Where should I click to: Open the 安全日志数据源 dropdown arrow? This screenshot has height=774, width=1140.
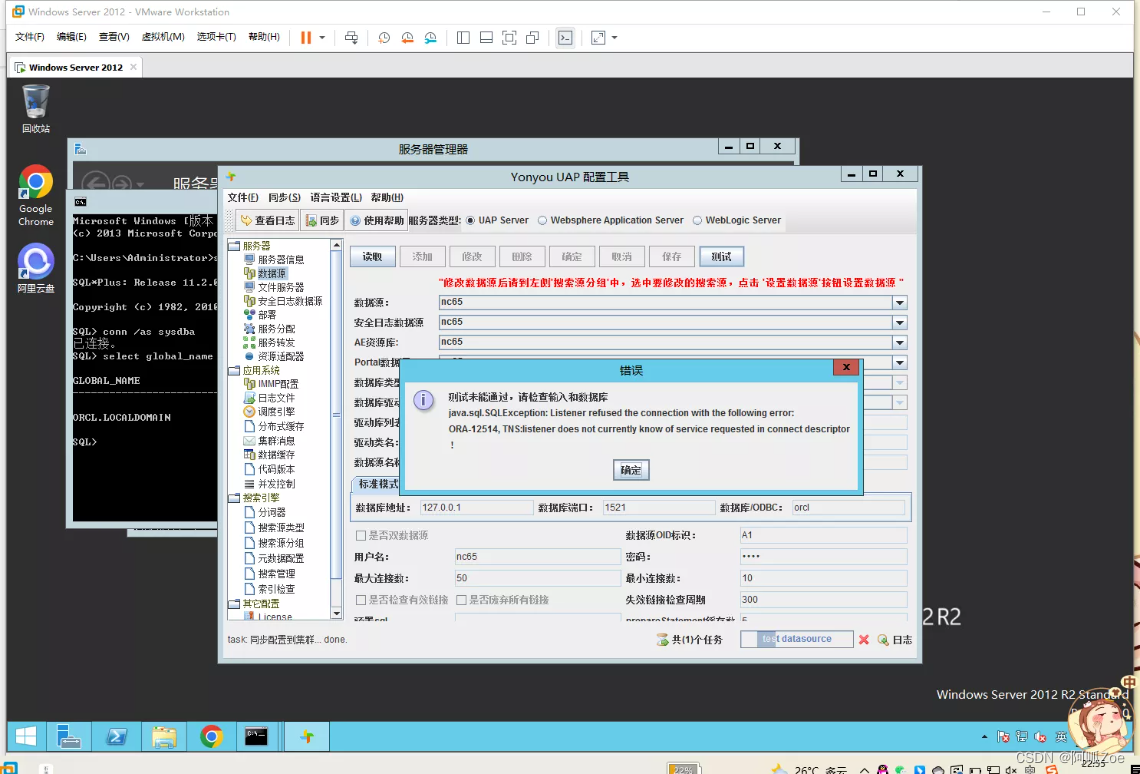(x=900, y=323)
